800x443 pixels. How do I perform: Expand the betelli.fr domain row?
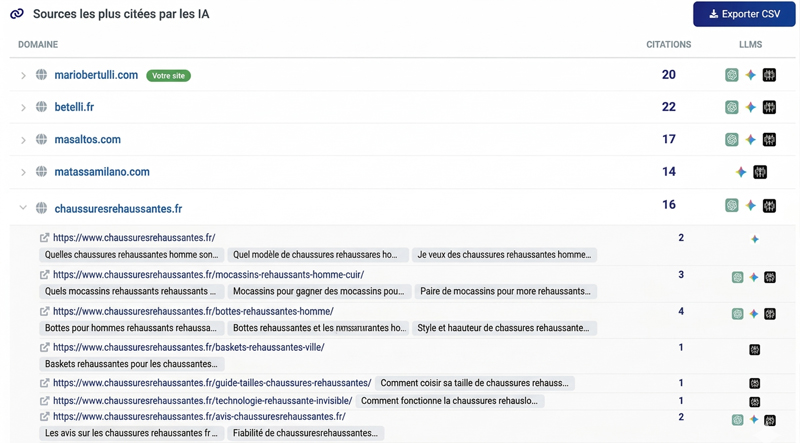(23, 108)
